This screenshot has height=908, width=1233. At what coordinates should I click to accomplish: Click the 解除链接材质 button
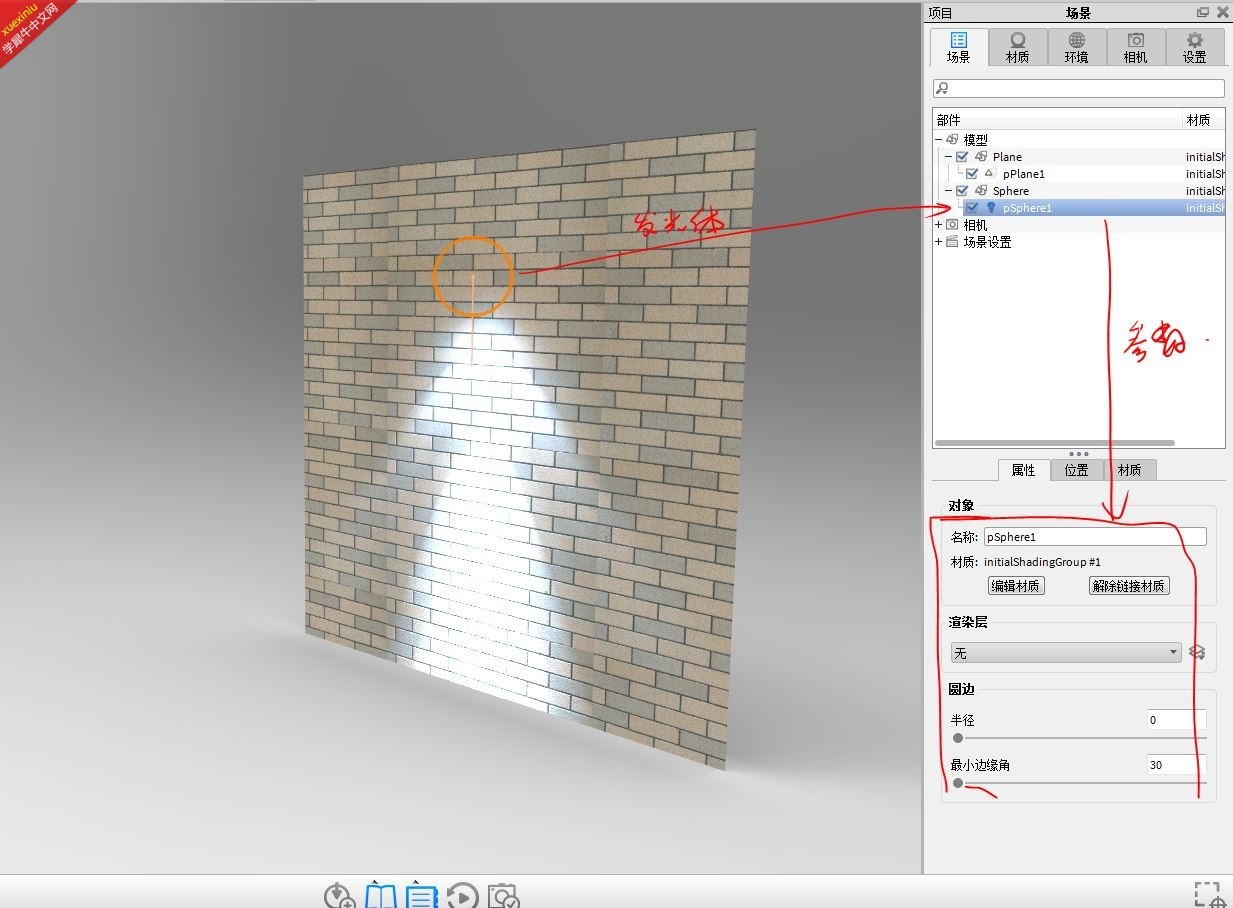1129,586
